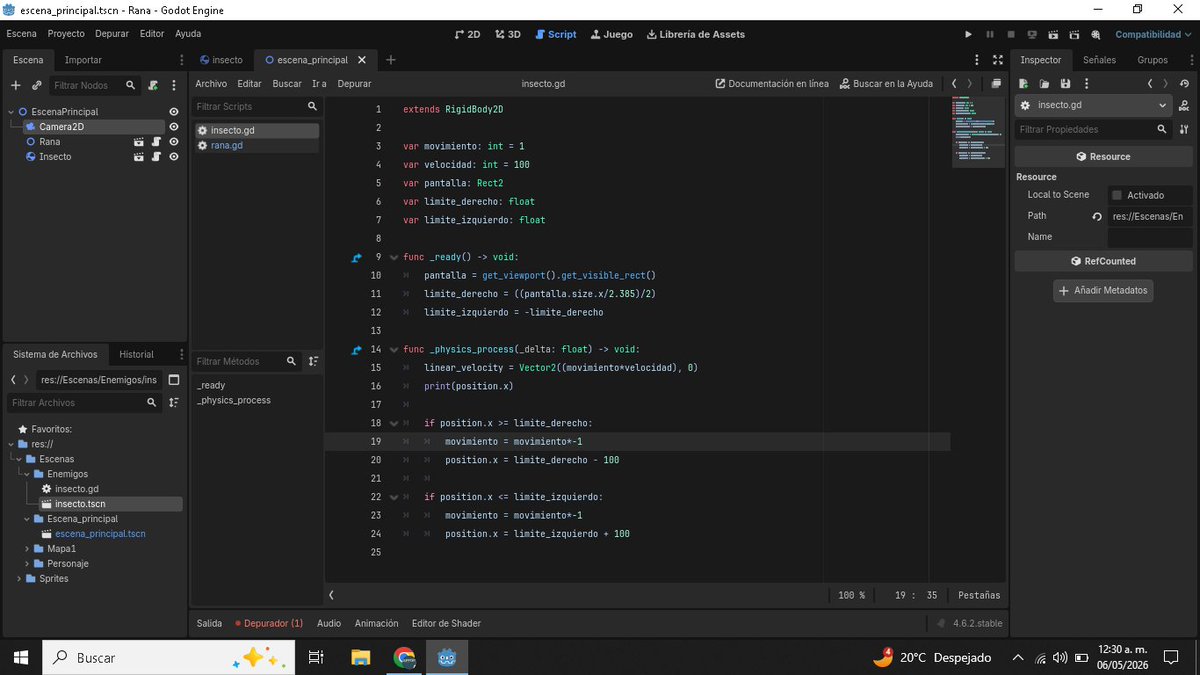Click Buscar en la Ayuda
This screenshot has width=1200, height=675.
point(886,84)
